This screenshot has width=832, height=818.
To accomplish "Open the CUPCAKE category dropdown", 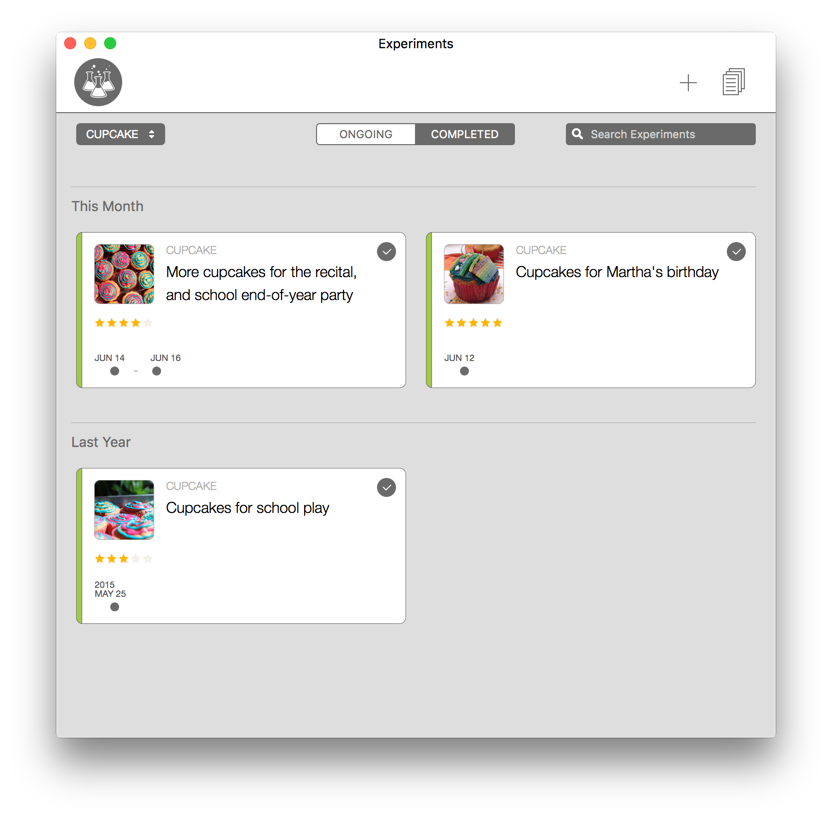I will click(120, 134).
